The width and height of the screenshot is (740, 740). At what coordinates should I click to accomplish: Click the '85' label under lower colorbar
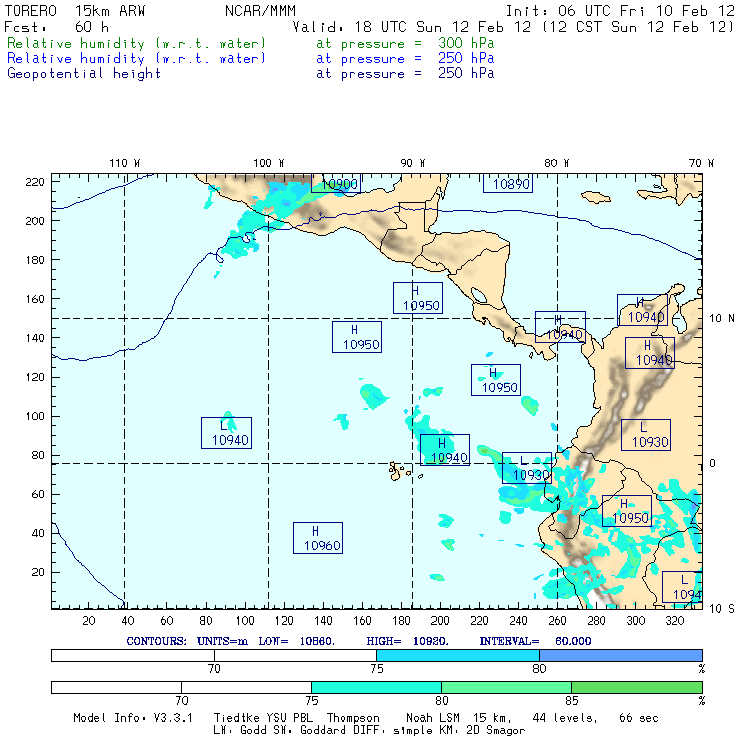(x=572, y=701)
